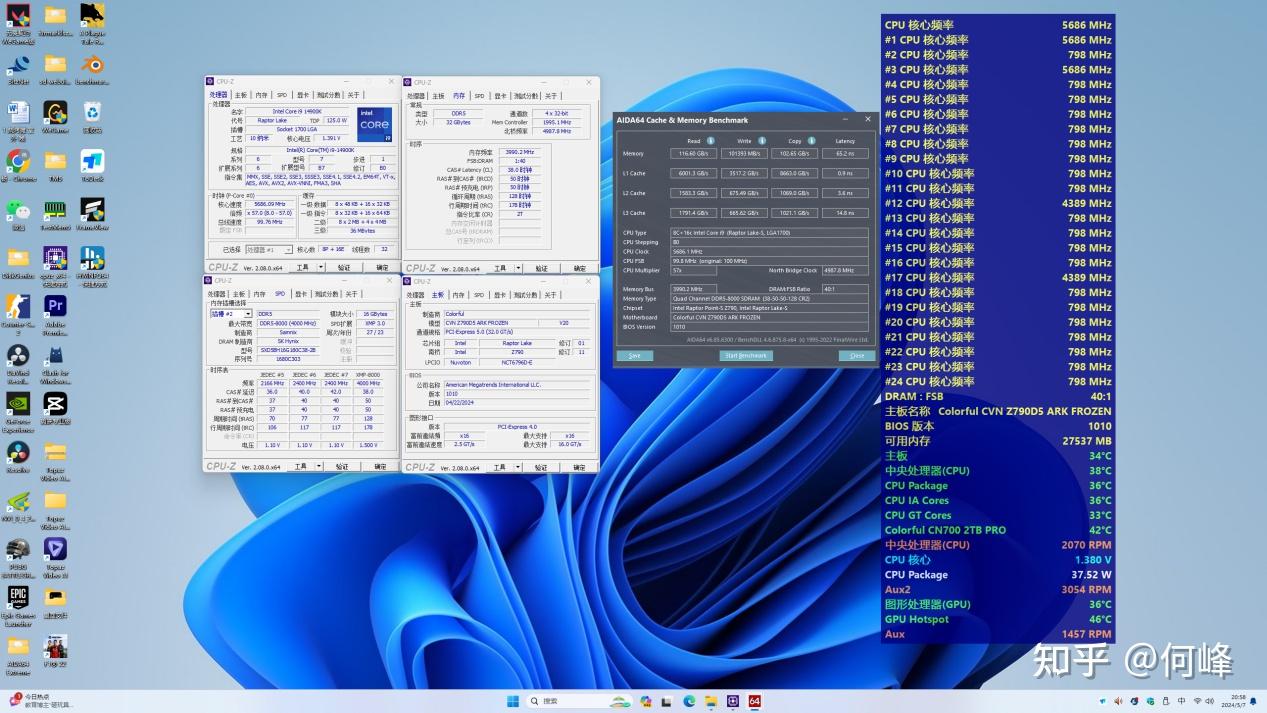Click the taskbar clock showing 20:58
Viewport: 1267px width, 713px height.
tap(1234, 701)
